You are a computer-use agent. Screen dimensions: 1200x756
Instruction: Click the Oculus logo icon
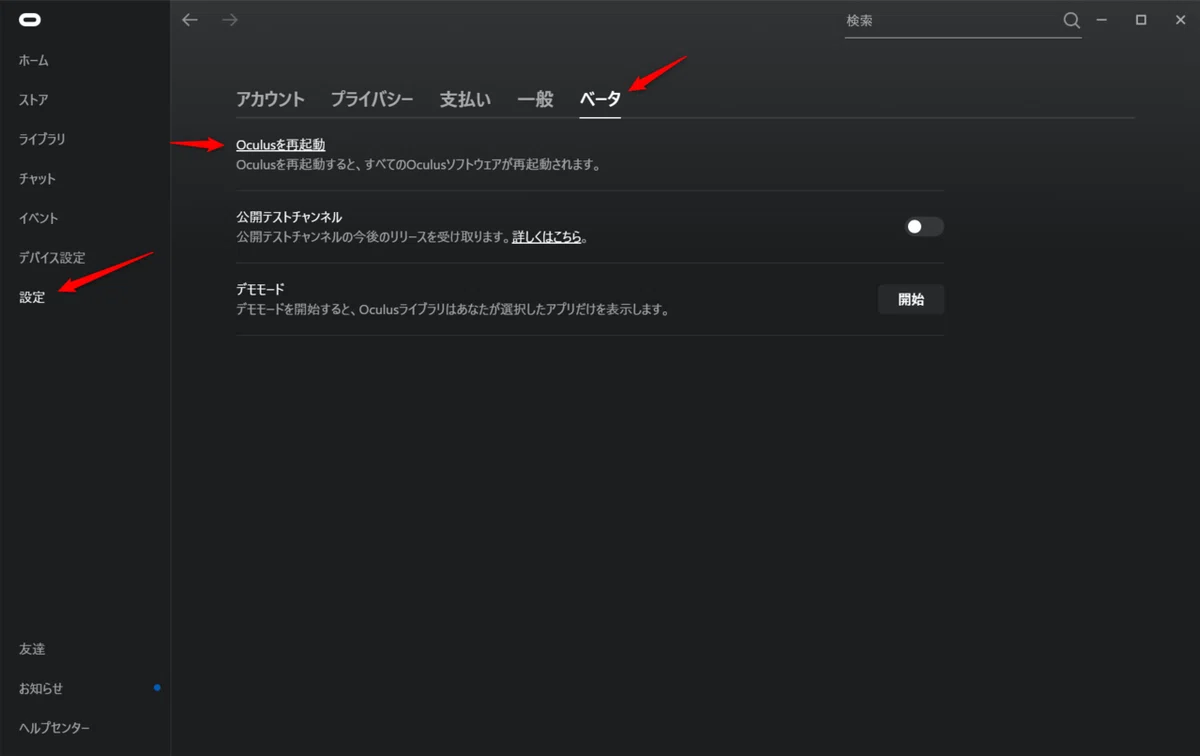tap(29, 20)
